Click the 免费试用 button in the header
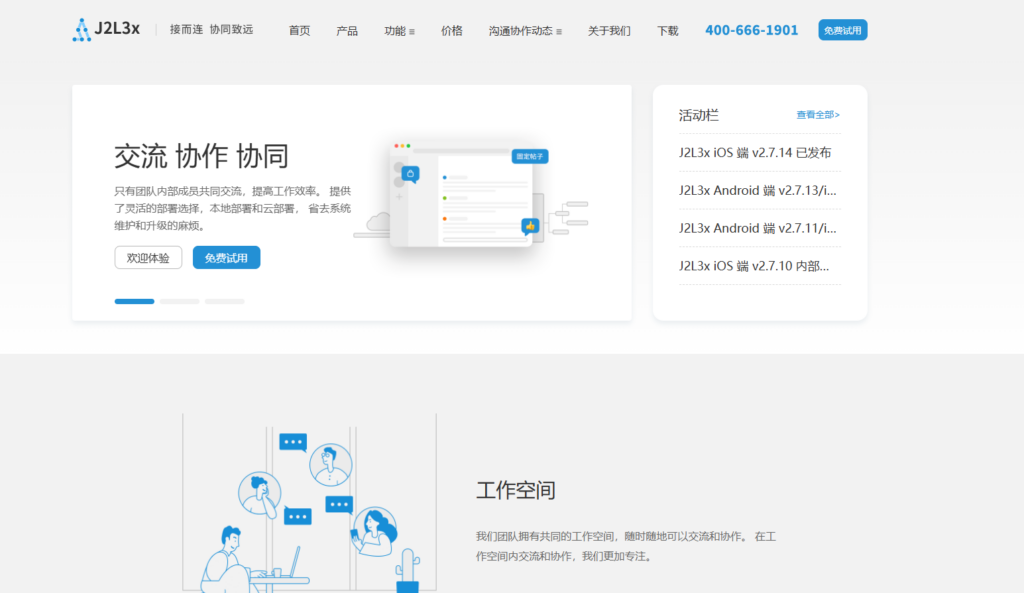Screen dimensions: 1024x593 (x=842, y=29)
